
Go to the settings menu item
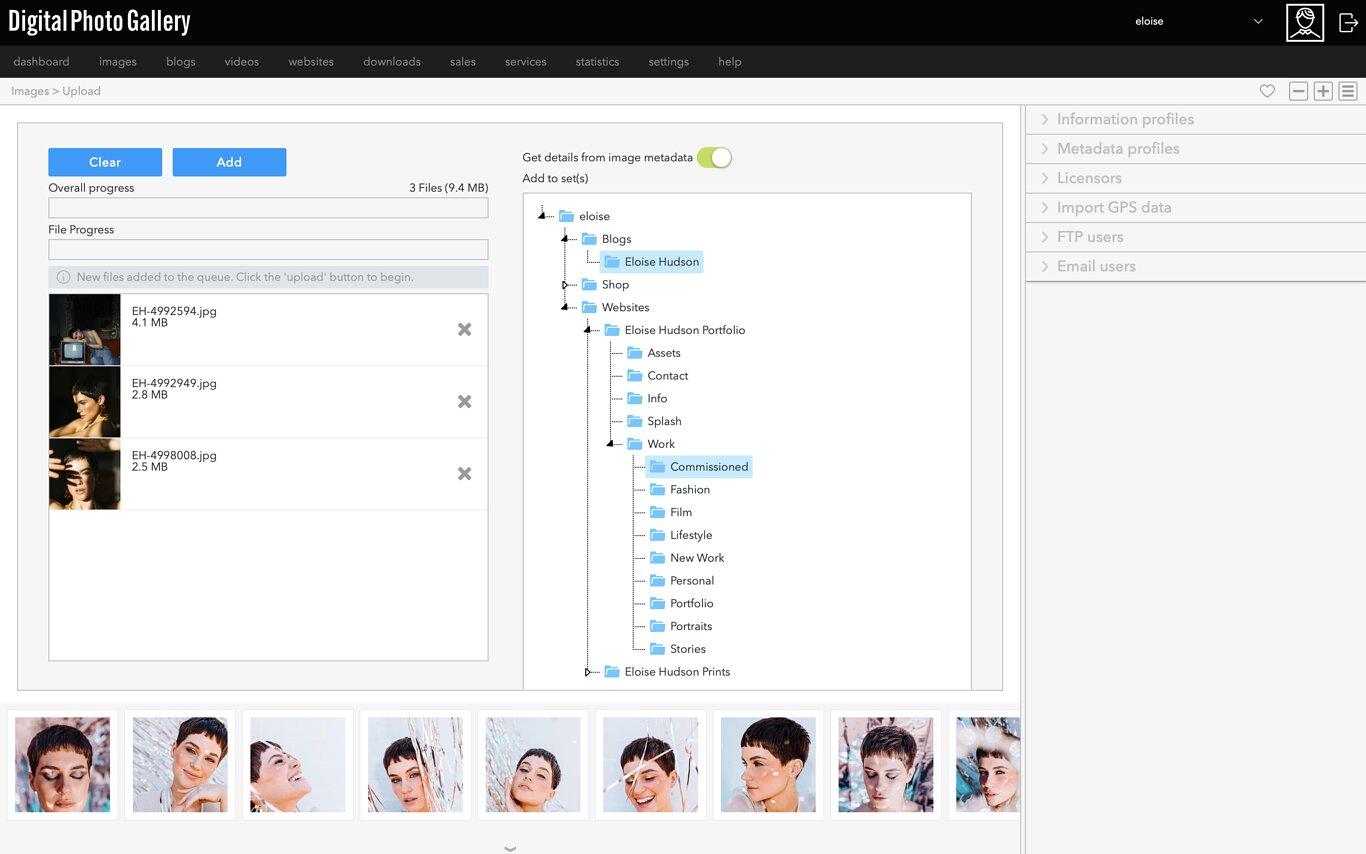668,62
